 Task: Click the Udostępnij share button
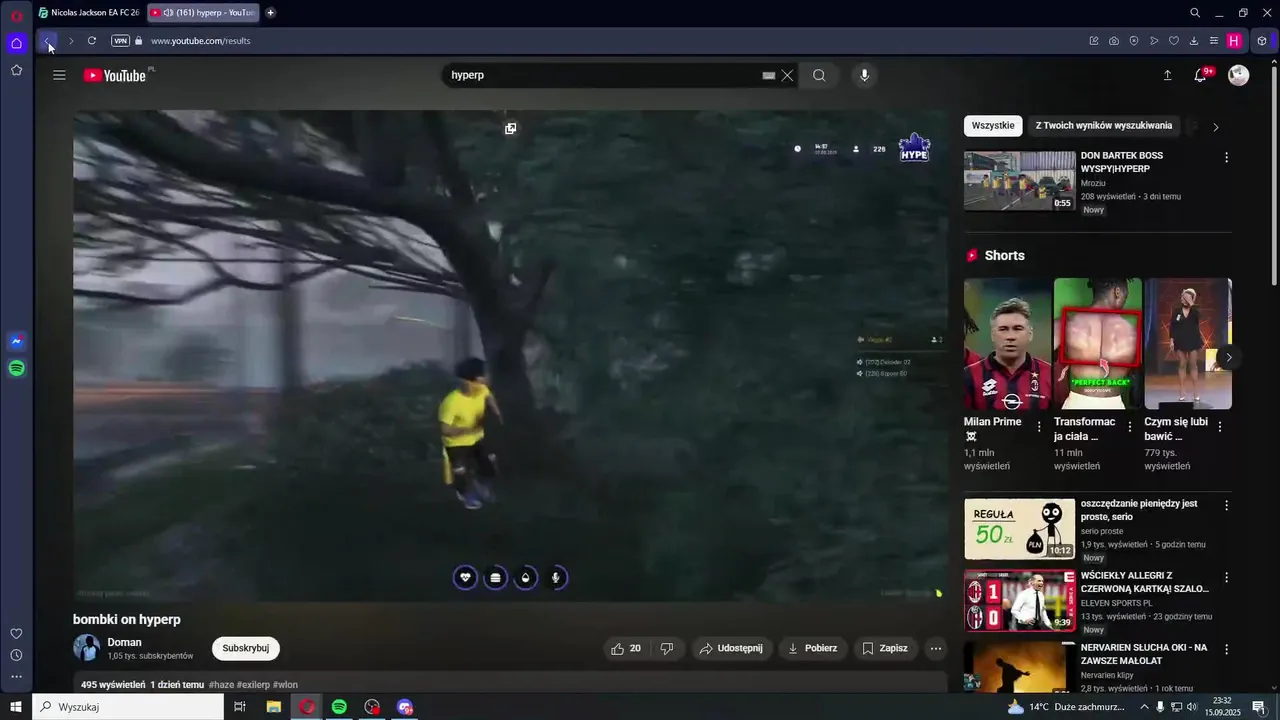tap(731, 648)
